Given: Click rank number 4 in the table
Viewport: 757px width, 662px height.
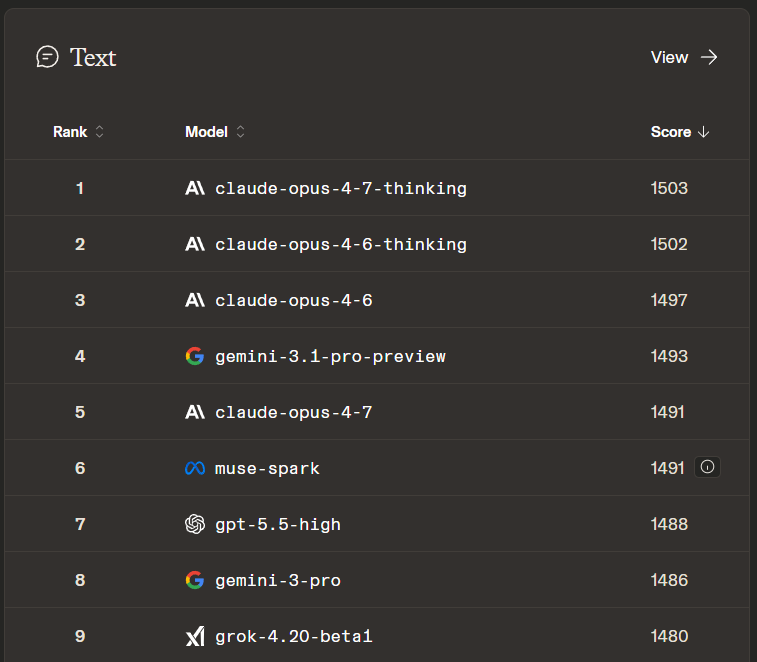Looking at the screenshot, I should tap(80, 356).
